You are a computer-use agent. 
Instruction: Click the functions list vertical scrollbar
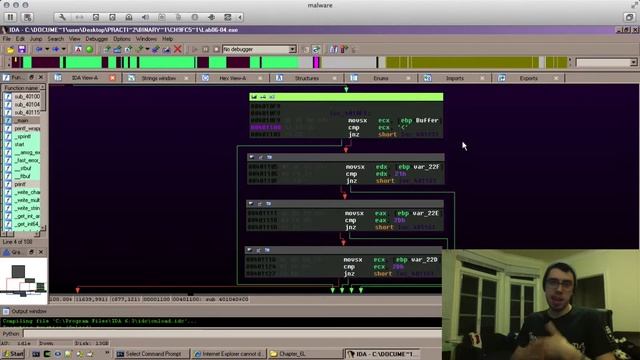[x=43, y=159]
